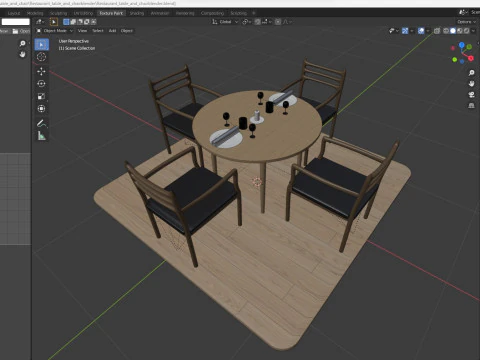
Task: Open the Global transform orientation dropdown
Action: click(225, 22)
